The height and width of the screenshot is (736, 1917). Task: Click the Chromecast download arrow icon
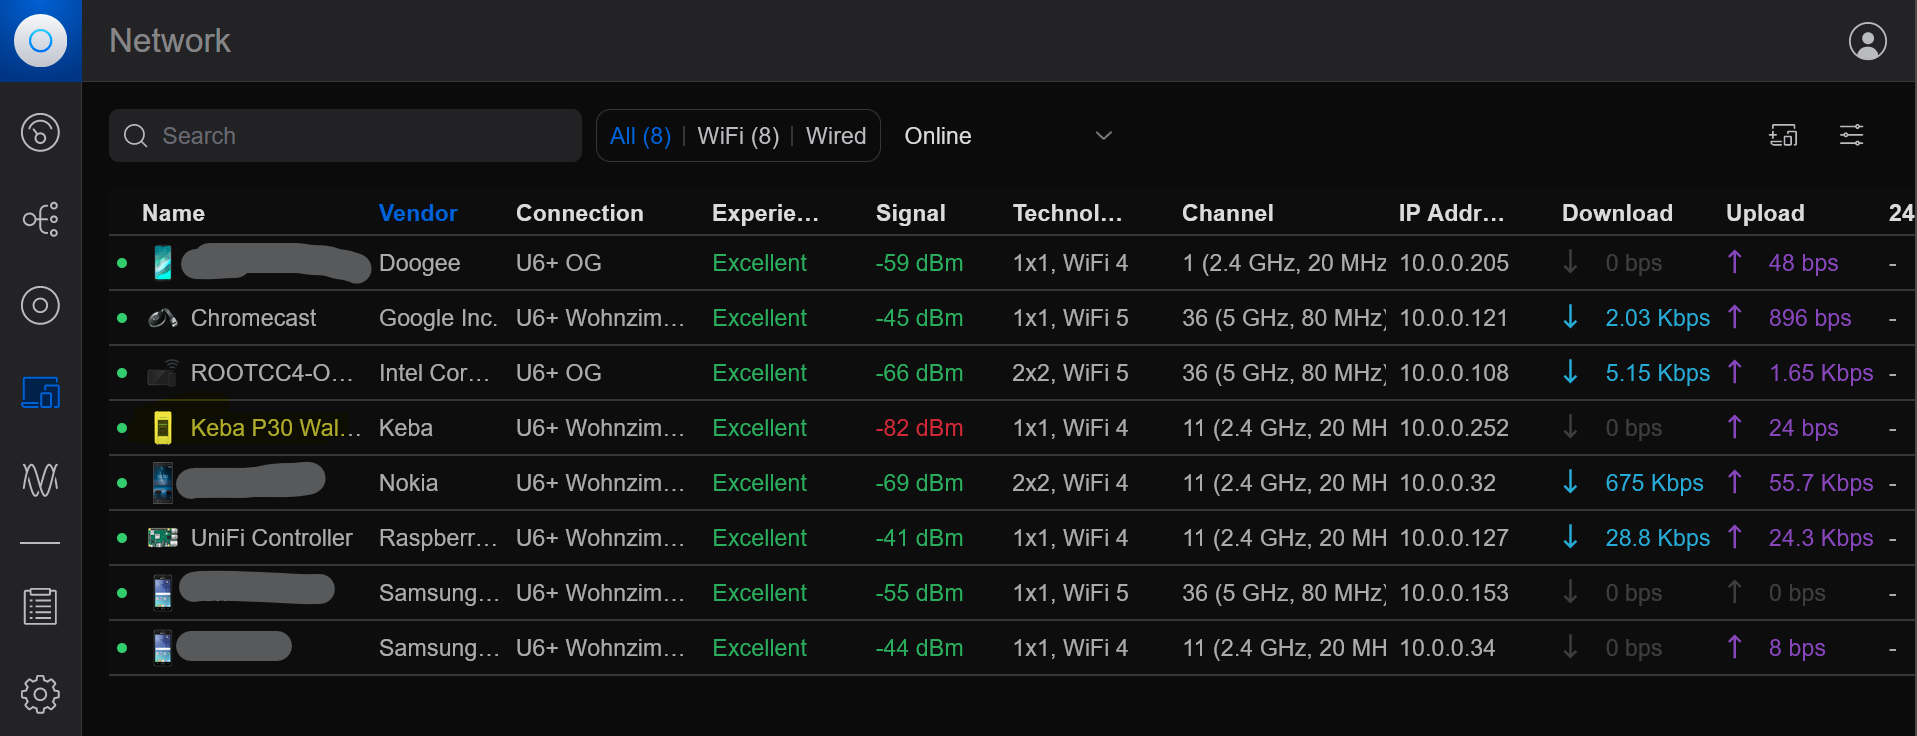click(x=1570, y=317)
